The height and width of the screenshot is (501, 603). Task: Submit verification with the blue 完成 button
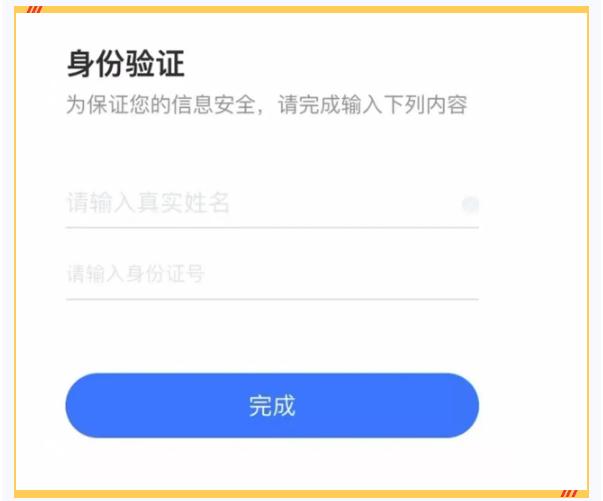(x=272, y=405)
